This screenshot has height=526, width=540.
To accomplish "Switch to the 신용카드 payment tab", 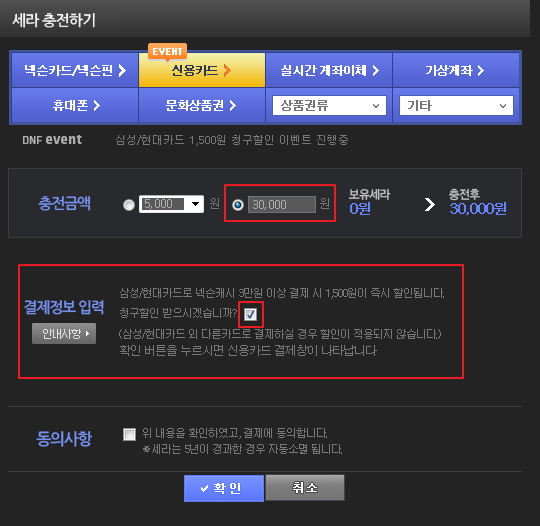I will pos(202,70).
